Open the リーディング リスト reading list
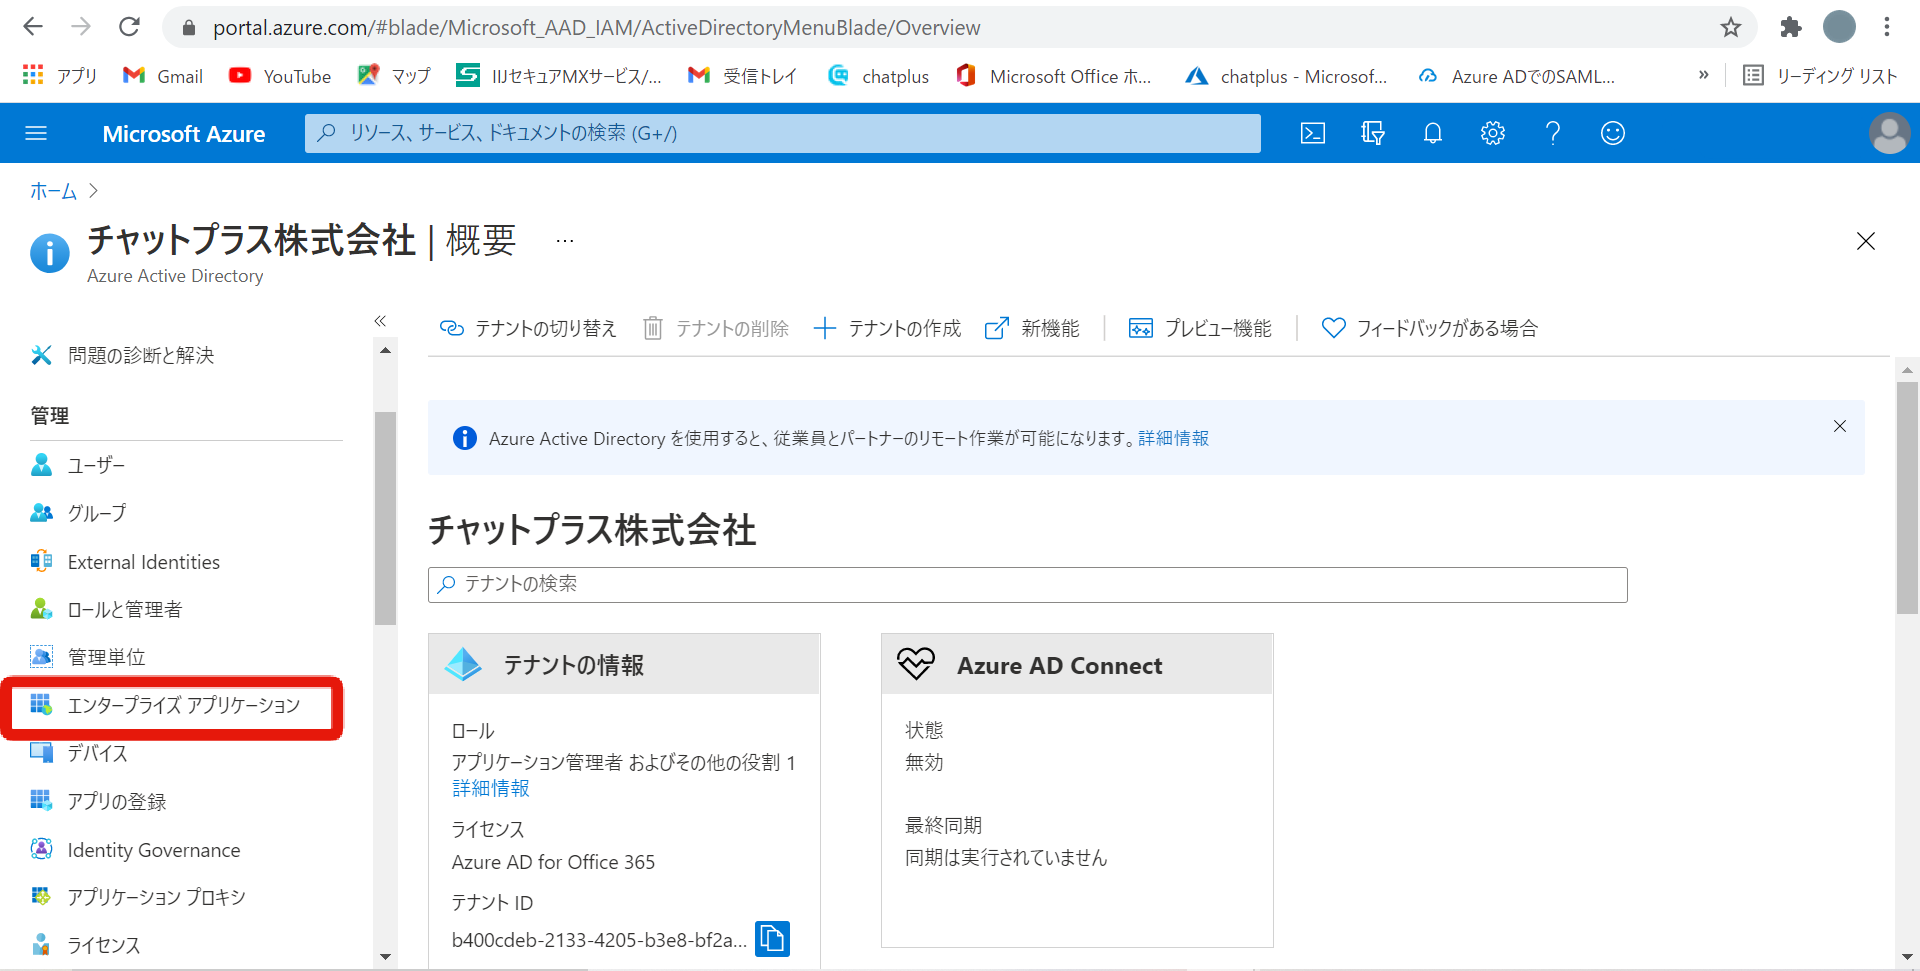Image resolution: width=1920 pixels, height=971 pixels. pyautogui.click(x=1819, y=76)
